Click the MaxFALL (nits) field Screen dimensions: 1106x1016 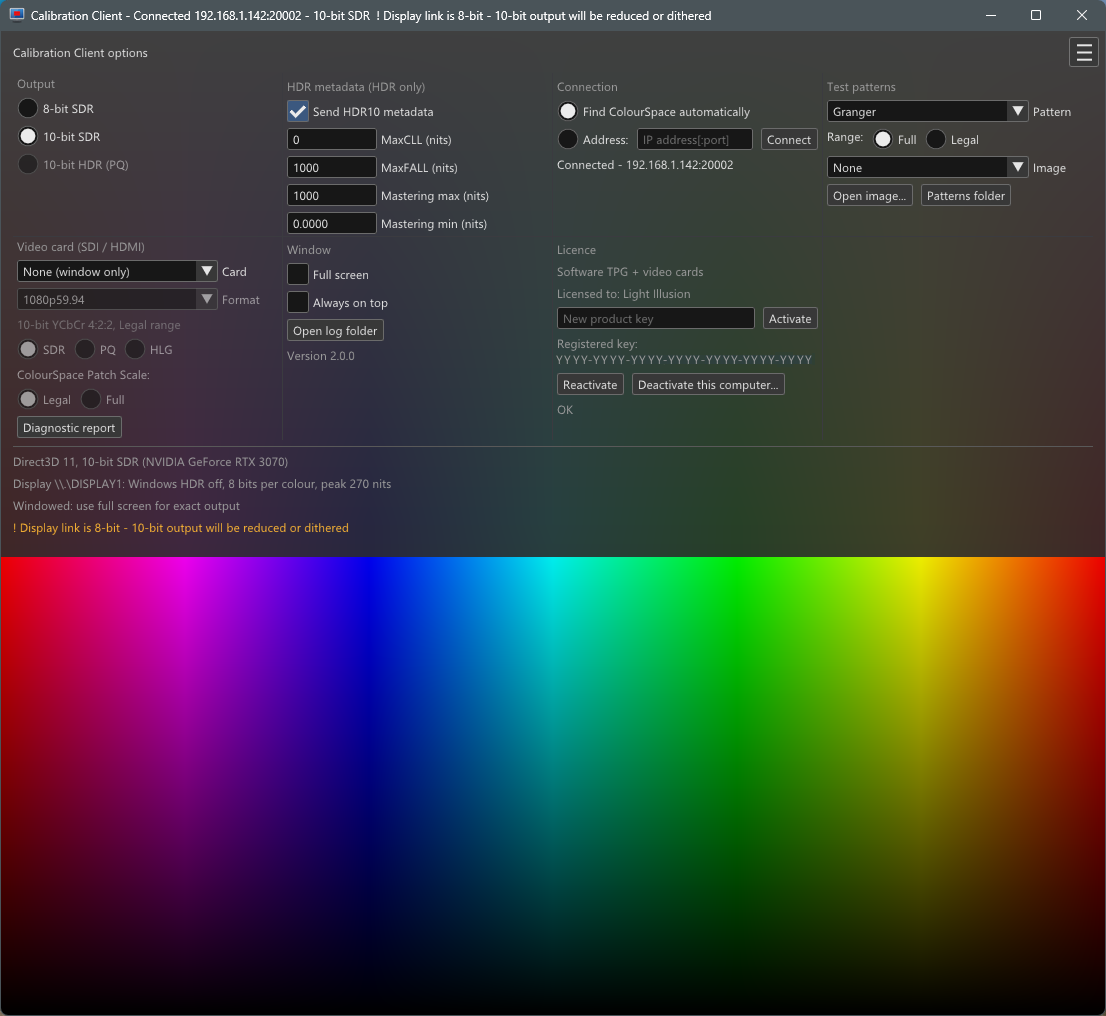click(x=332, y=167)
